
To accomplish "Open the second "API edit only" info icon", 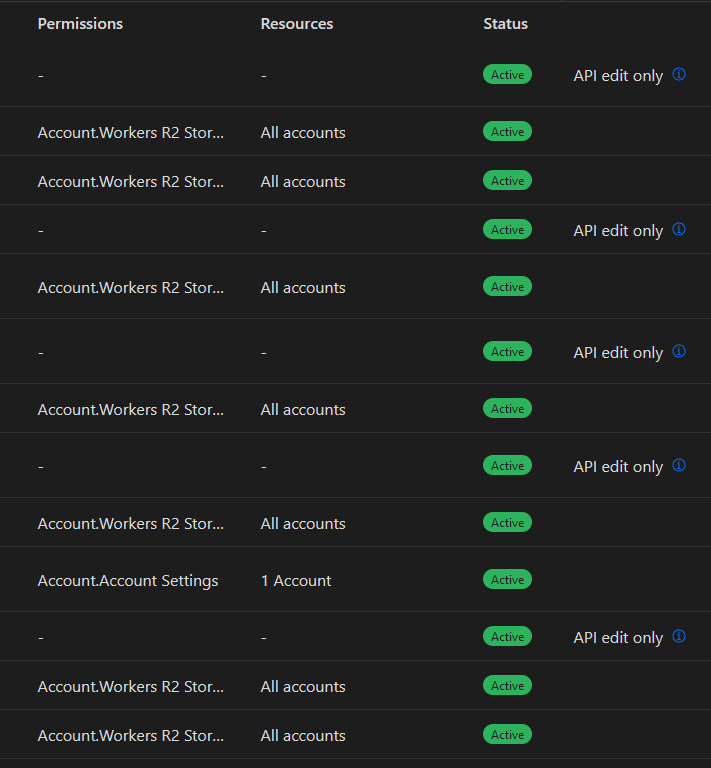I will click(679, 229).
